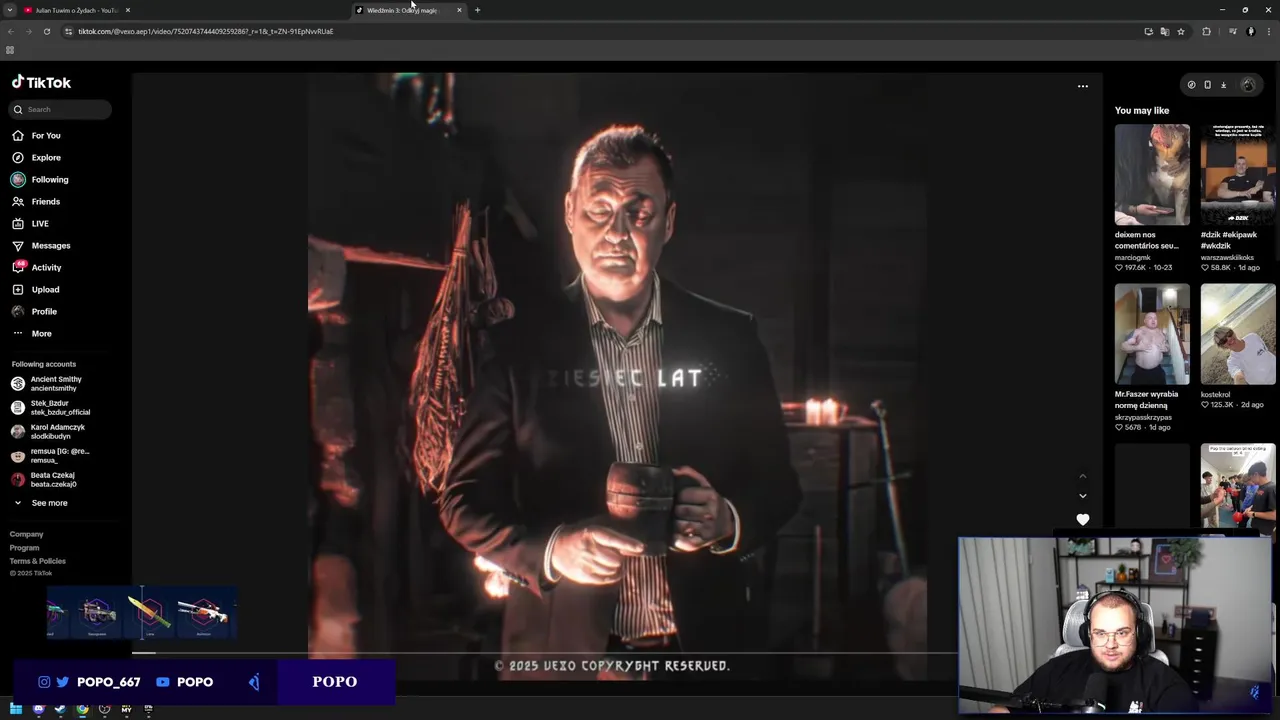Open the #dzik #ekipawk video thumbnail

pos(1238,174)
